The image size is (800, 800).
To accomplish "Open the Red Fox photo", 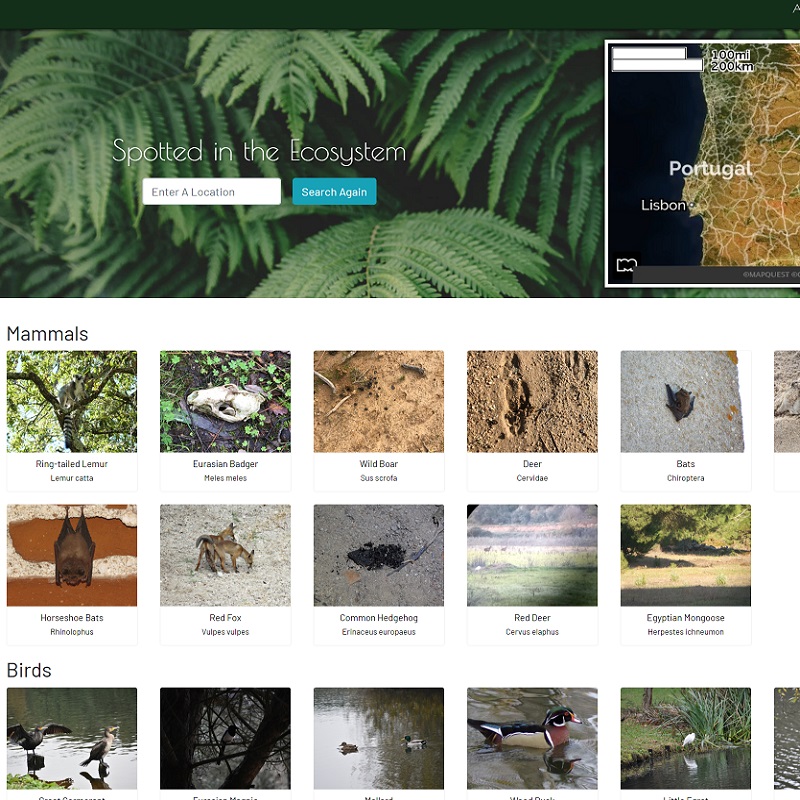I will (x=226, y=556).
